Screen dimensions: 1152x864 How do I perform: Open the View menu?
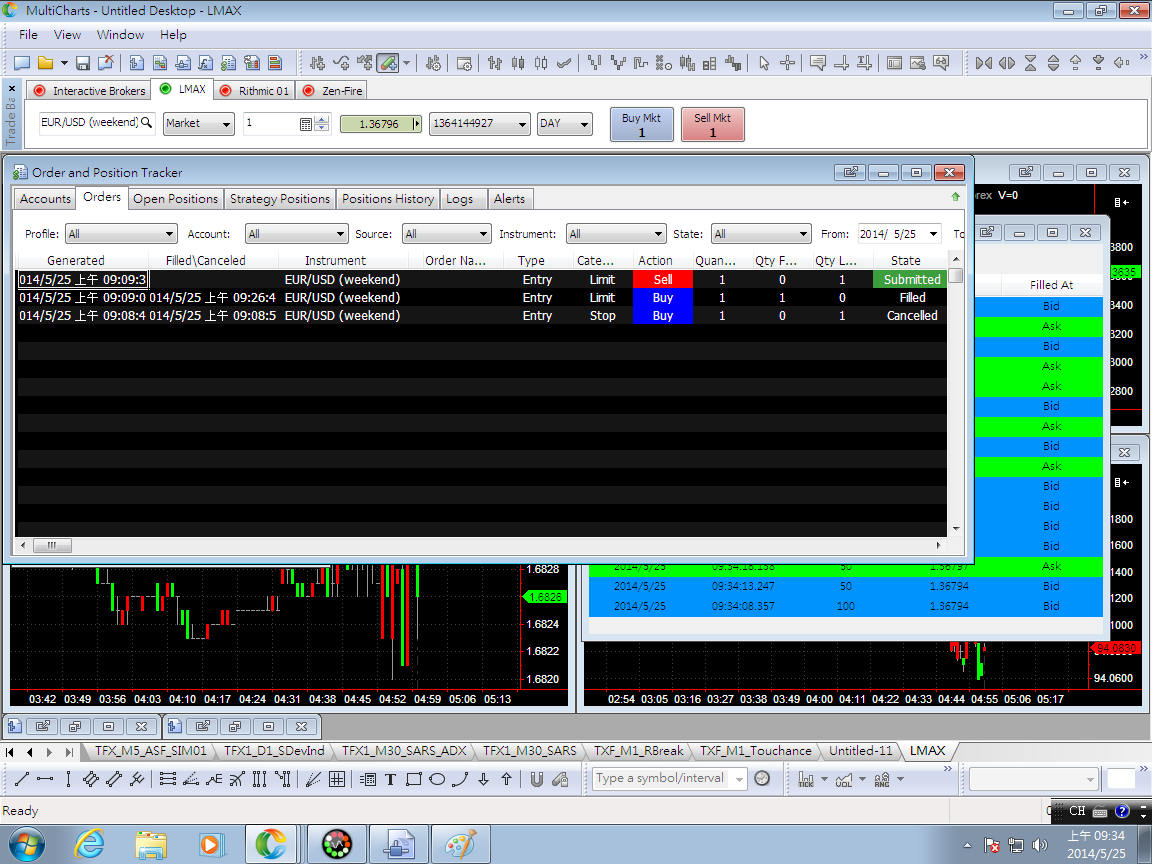67,35
